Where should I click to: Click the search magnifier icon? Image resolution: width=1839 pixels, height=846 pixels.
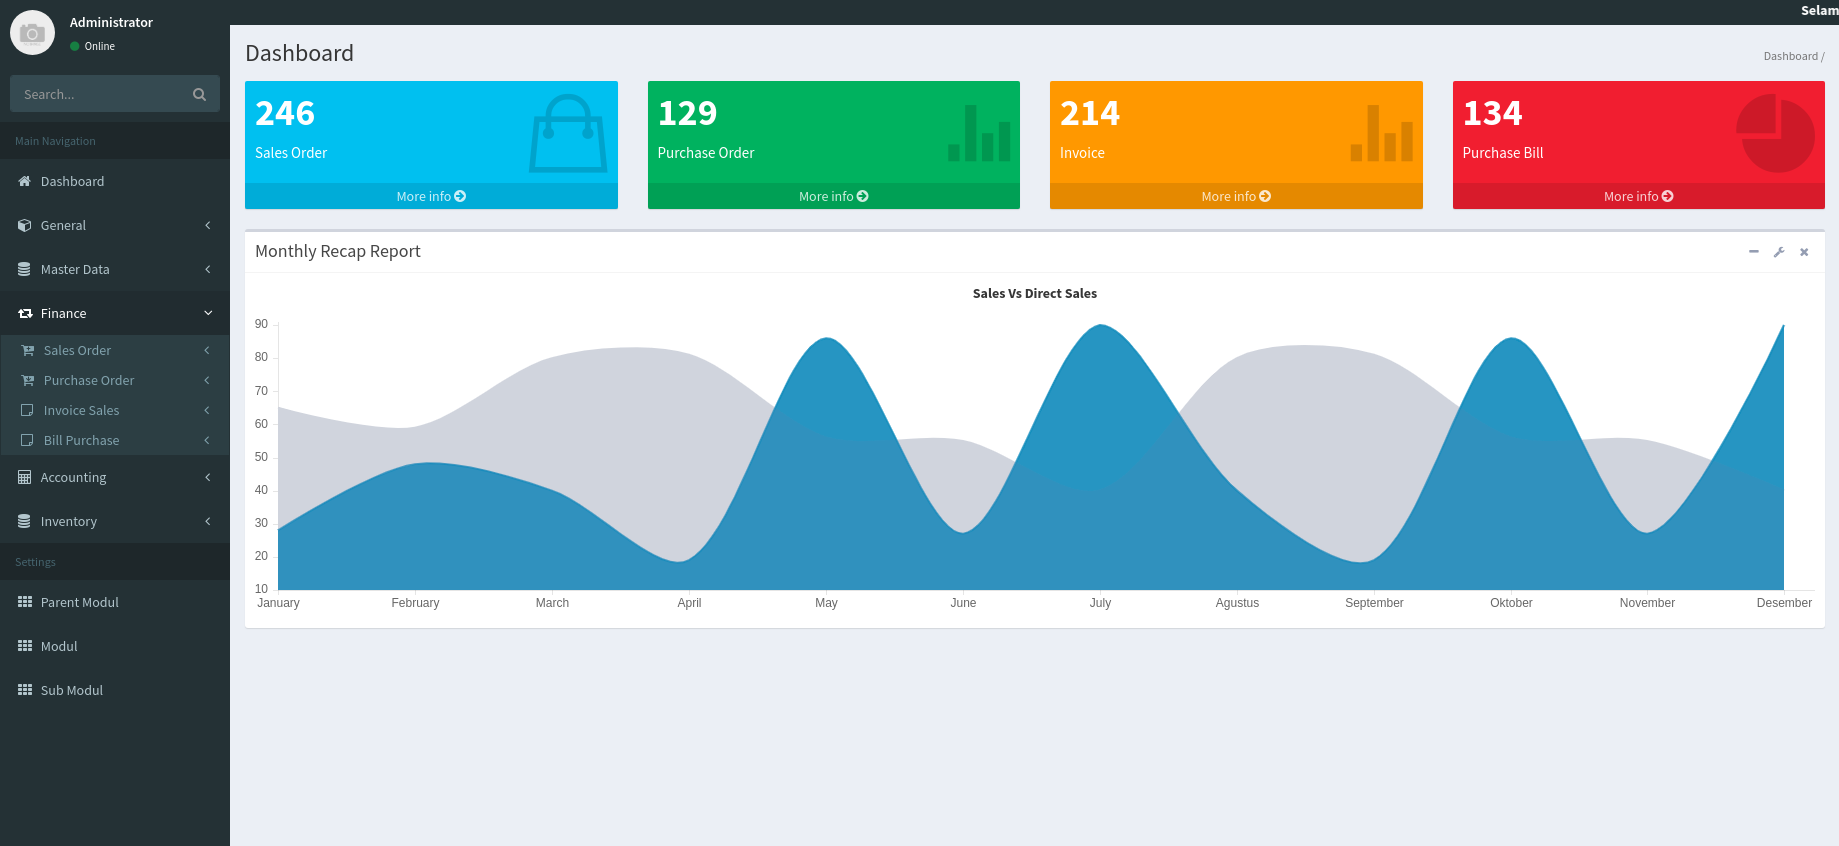point(199,94)
